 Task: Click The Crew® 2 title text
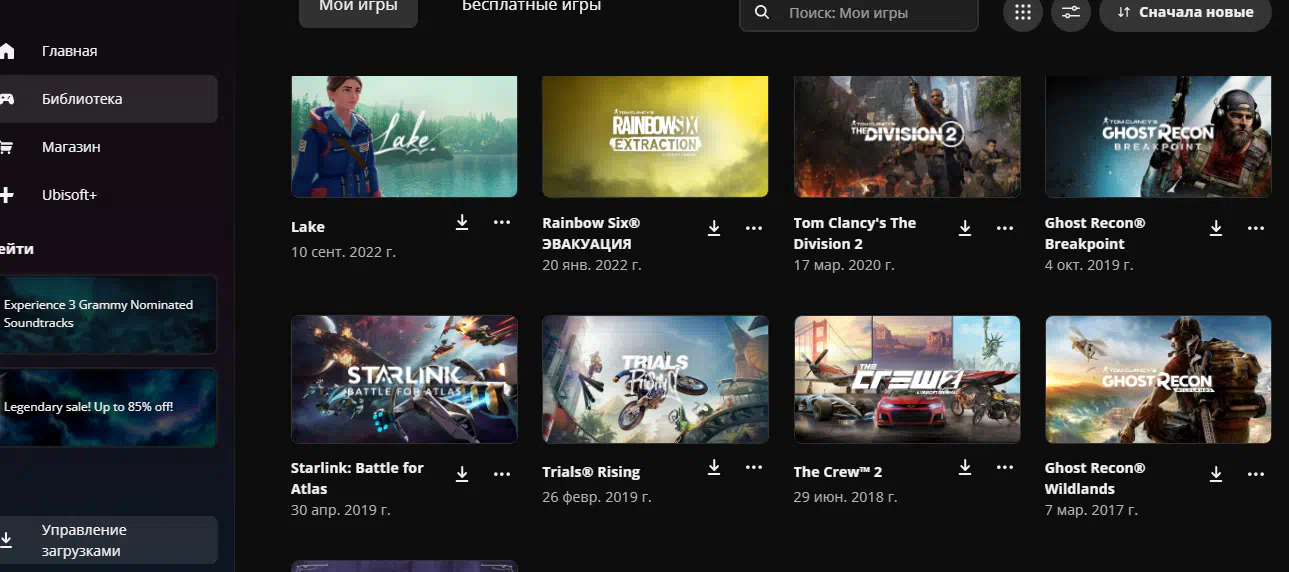coord(838,472)
